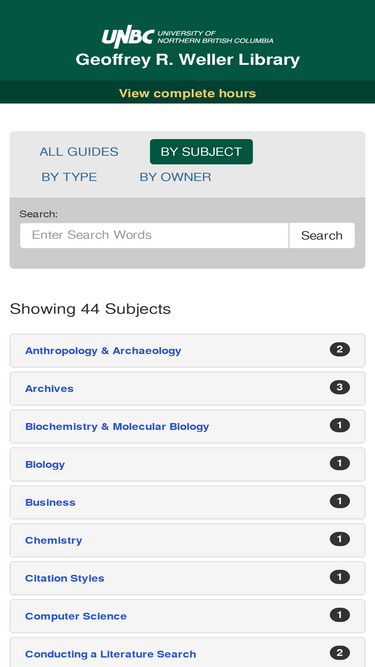Switch to the ALL GUIDES tab
The image size is (375, 667).
tap(79, 152)
